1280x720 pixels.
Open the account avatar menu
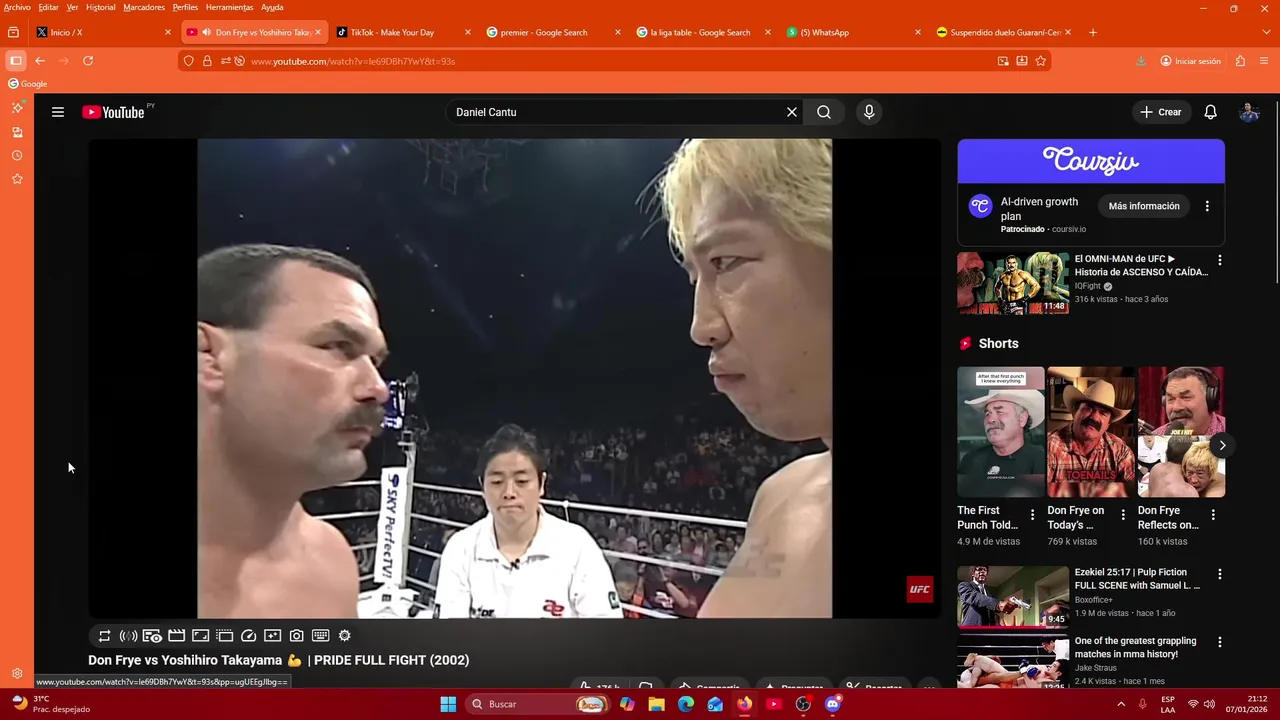1249,112
